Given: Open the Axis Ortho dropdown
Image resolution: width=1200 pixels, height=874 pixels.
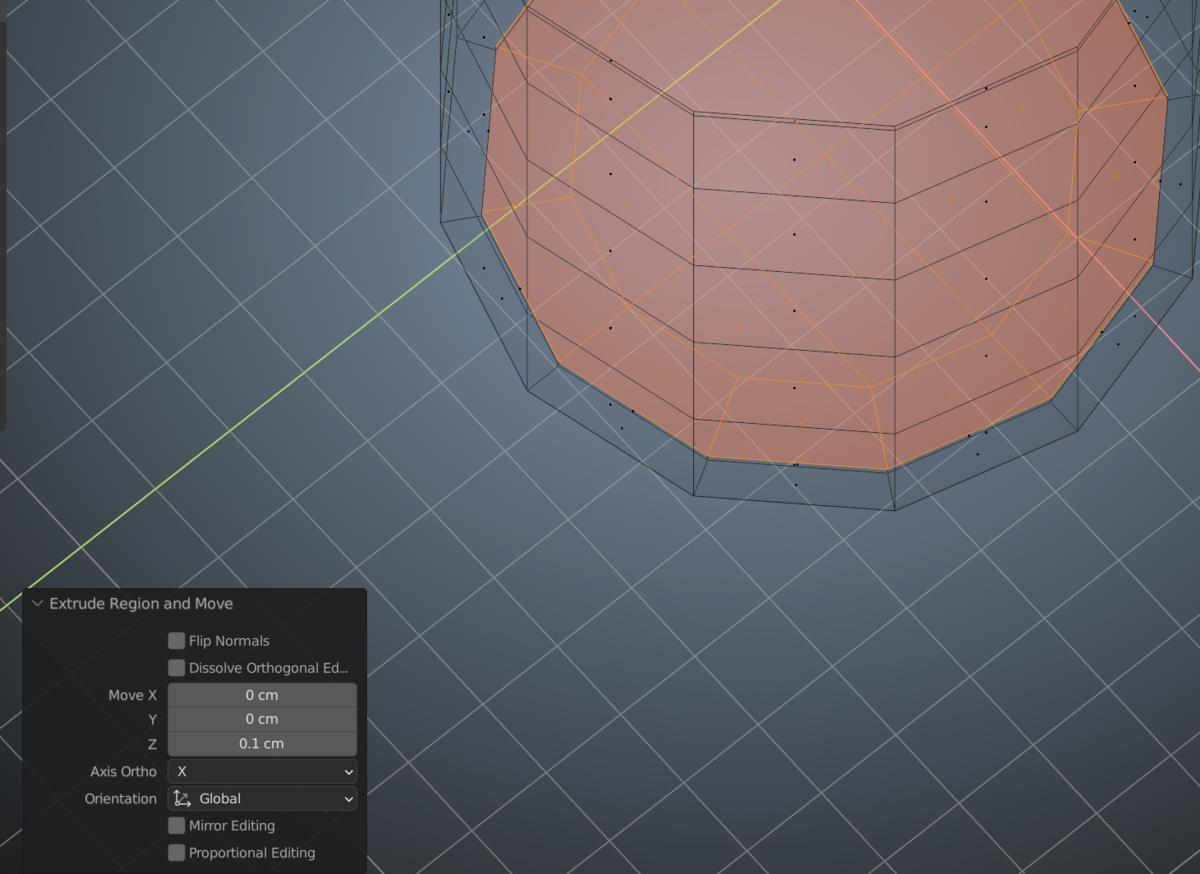Looking at the screenshot, I should (262, 772).
